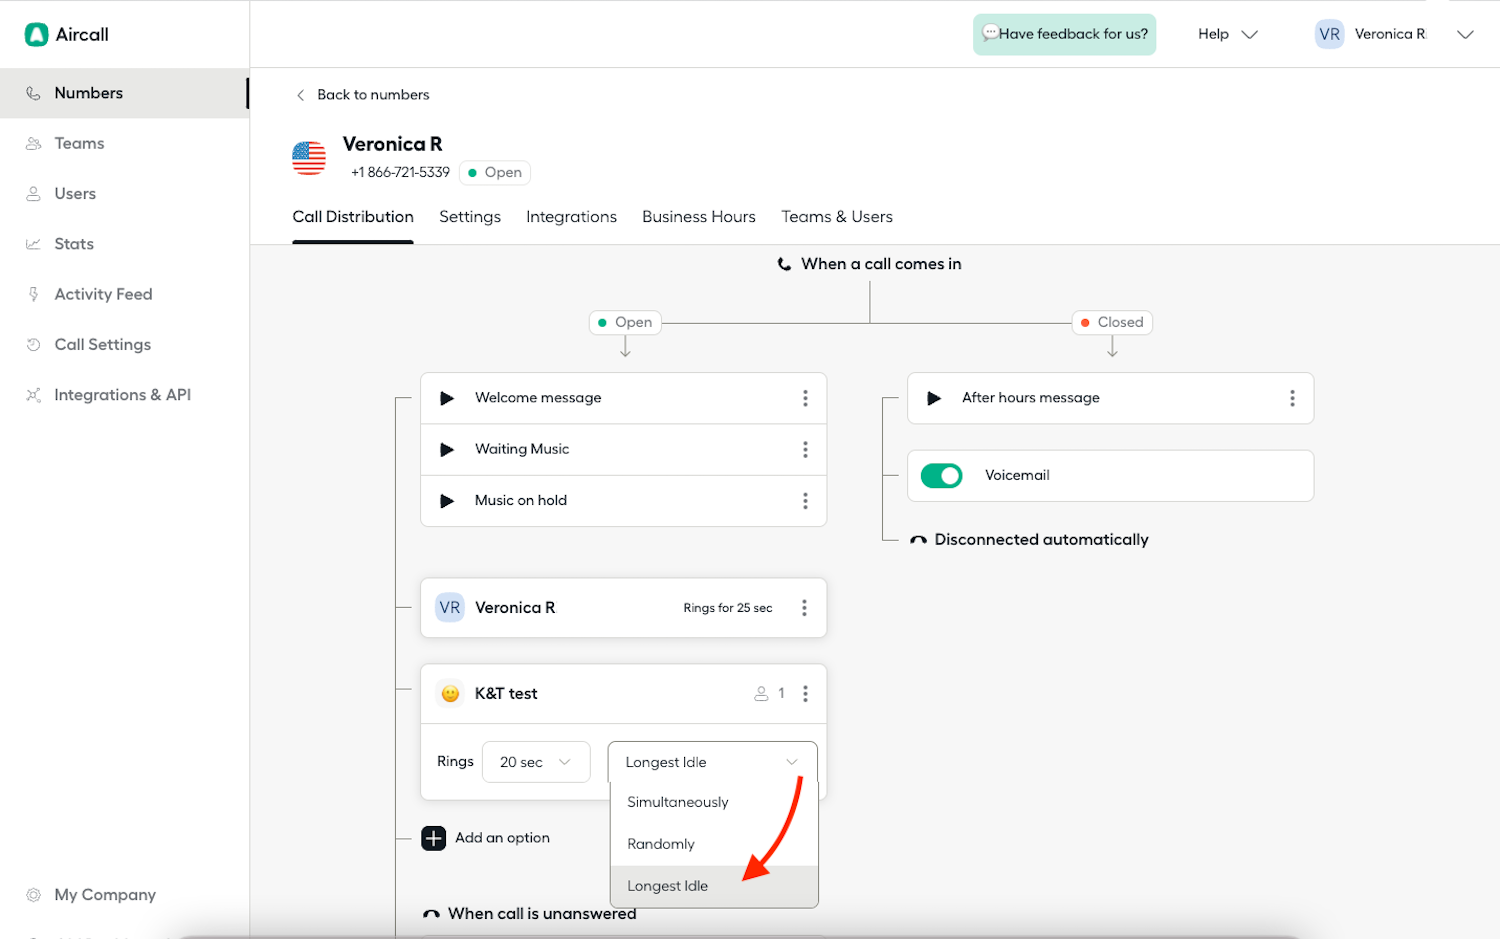Switch to the Business Hours tab
This screenshot has height=939, width=1500.
coord(698,217)
